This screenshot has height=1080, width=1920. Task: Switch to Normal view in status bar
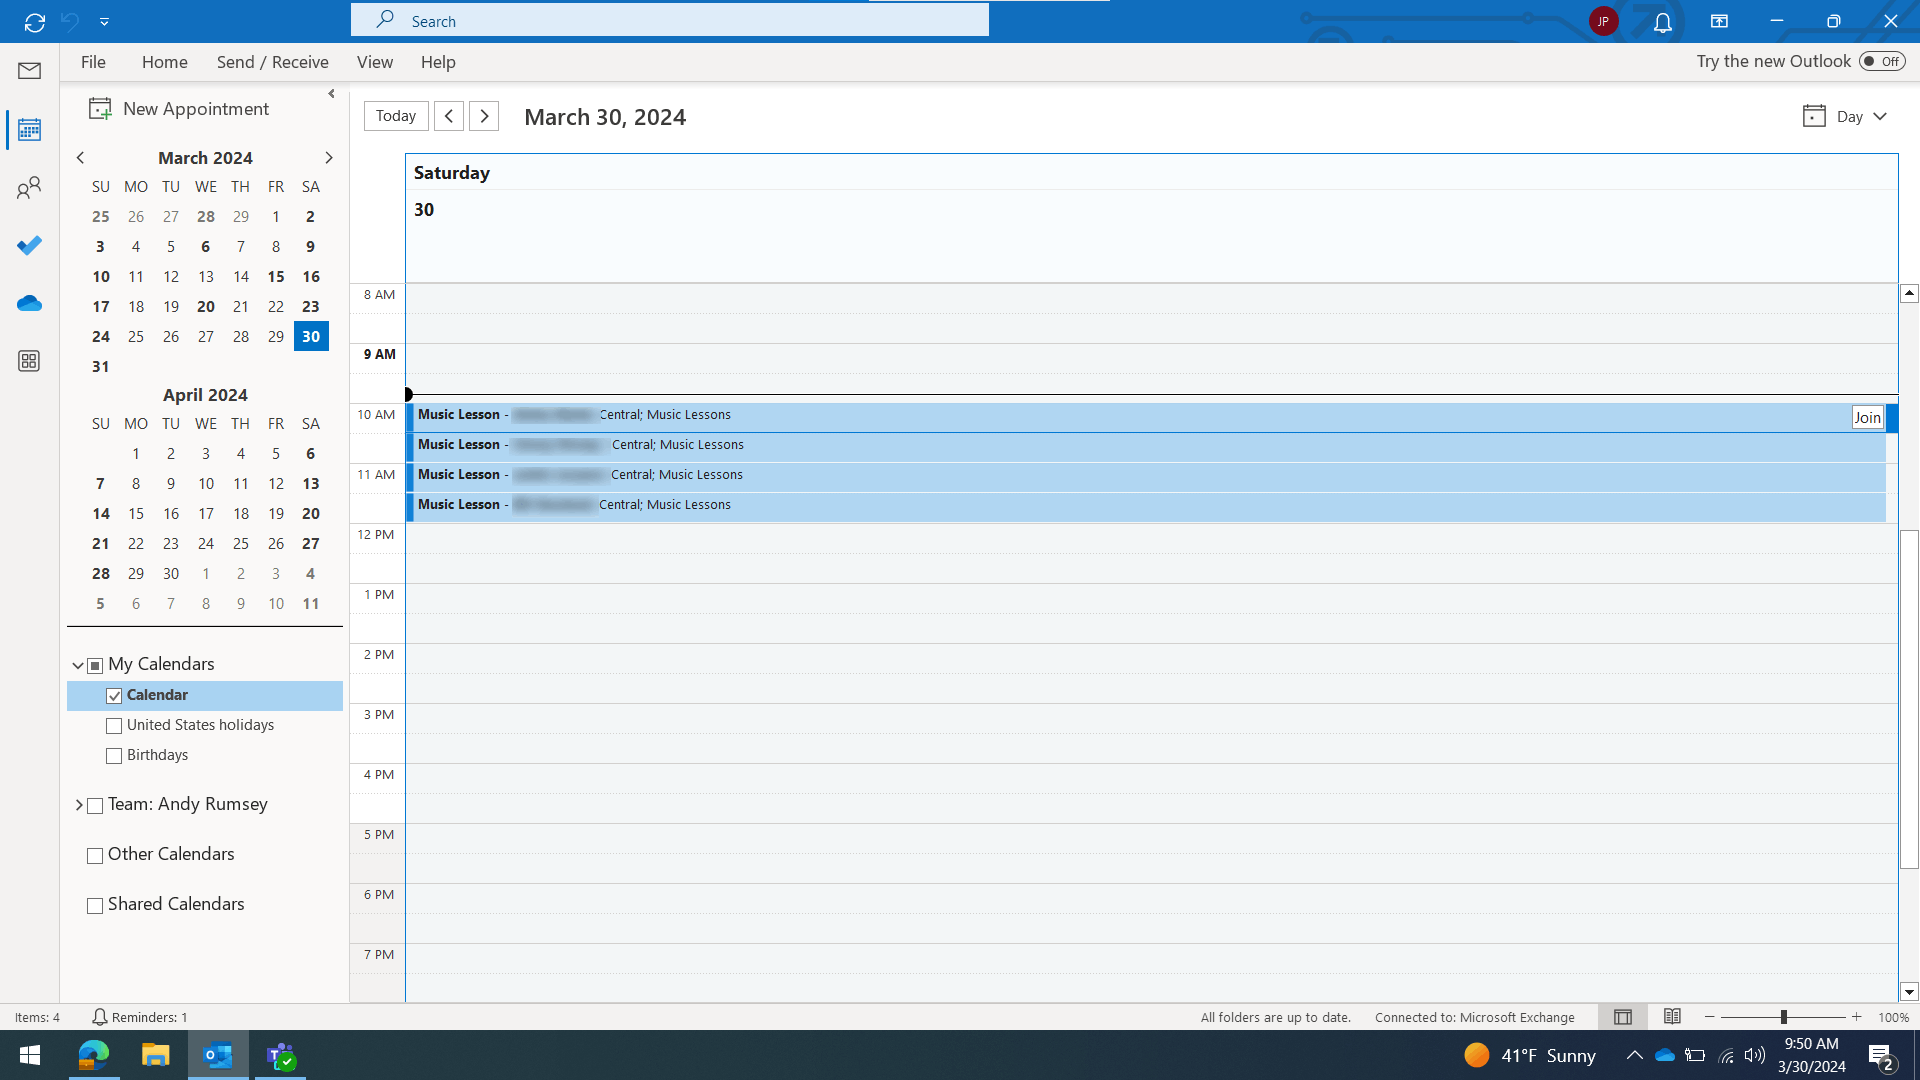(1623, 1017)
